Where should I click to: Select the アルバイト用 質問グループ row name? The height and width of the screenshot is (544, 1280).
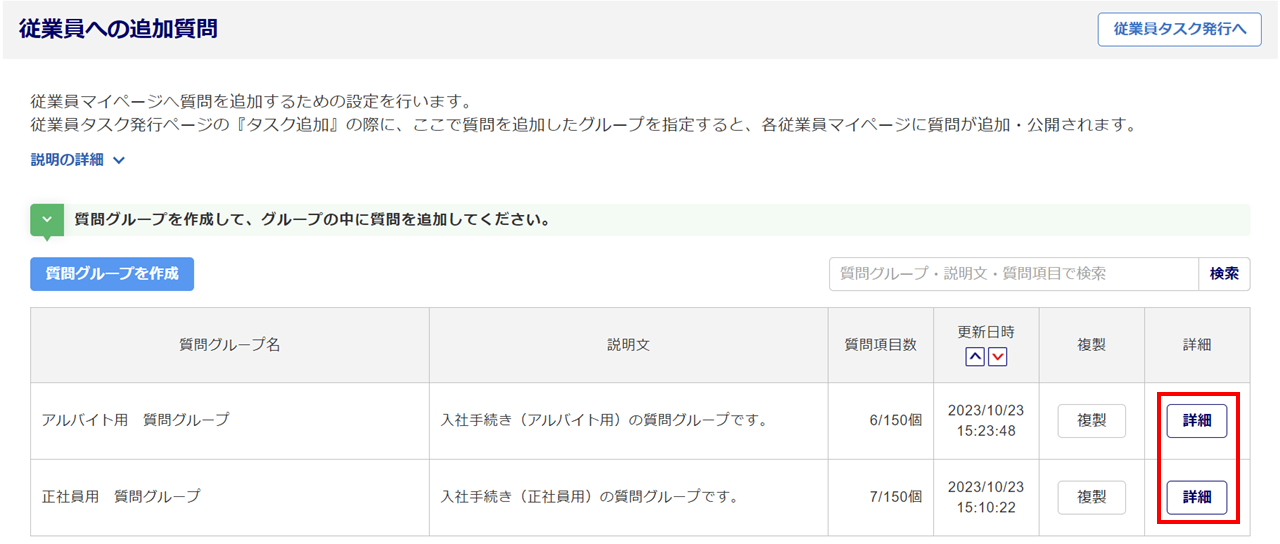[135, 420]
